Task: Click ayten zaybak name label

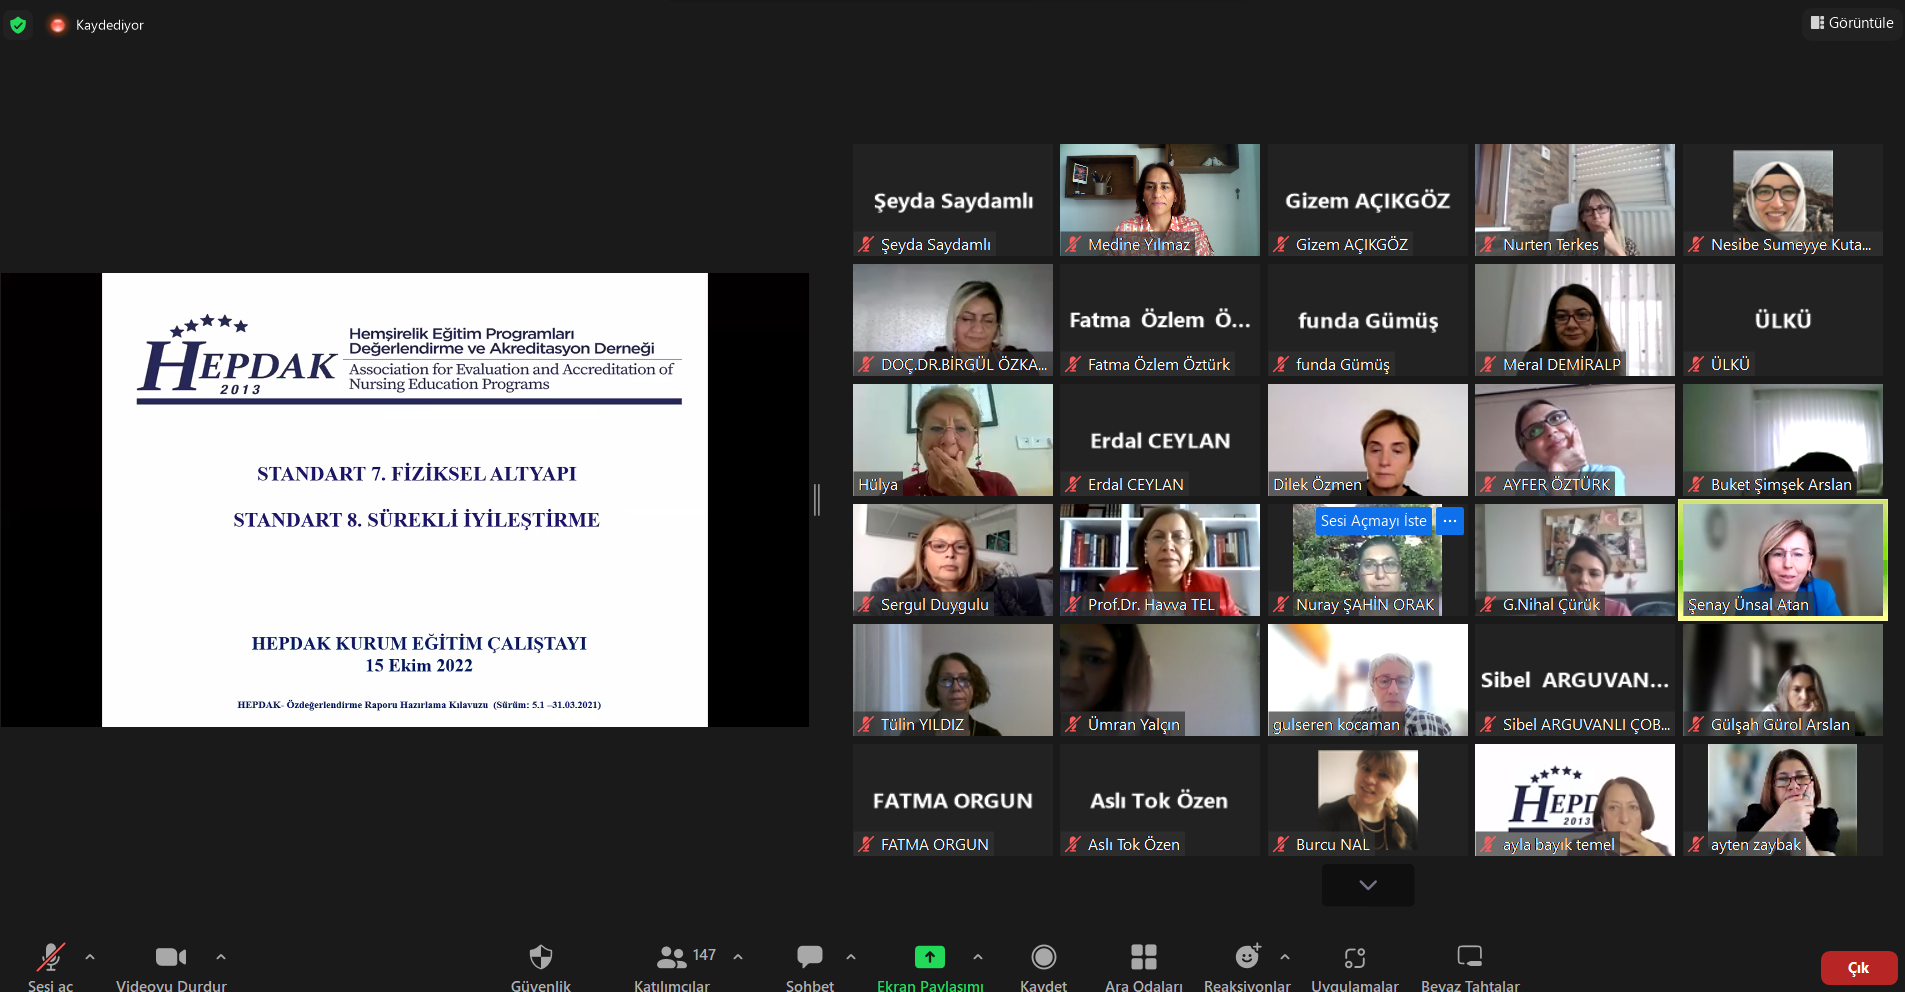Action: [1756, 844]
